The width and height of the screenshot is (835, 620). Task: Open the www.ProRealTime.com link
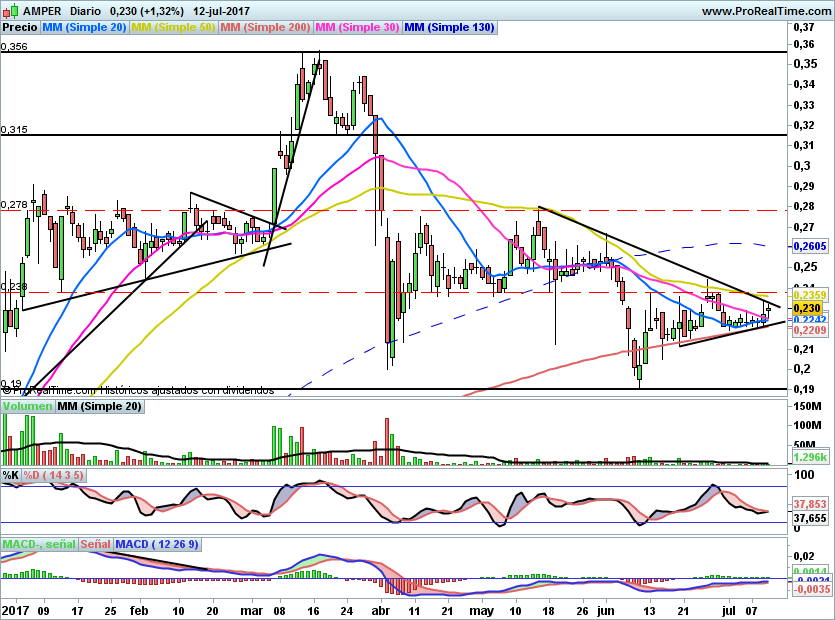[x=765, y=11]
